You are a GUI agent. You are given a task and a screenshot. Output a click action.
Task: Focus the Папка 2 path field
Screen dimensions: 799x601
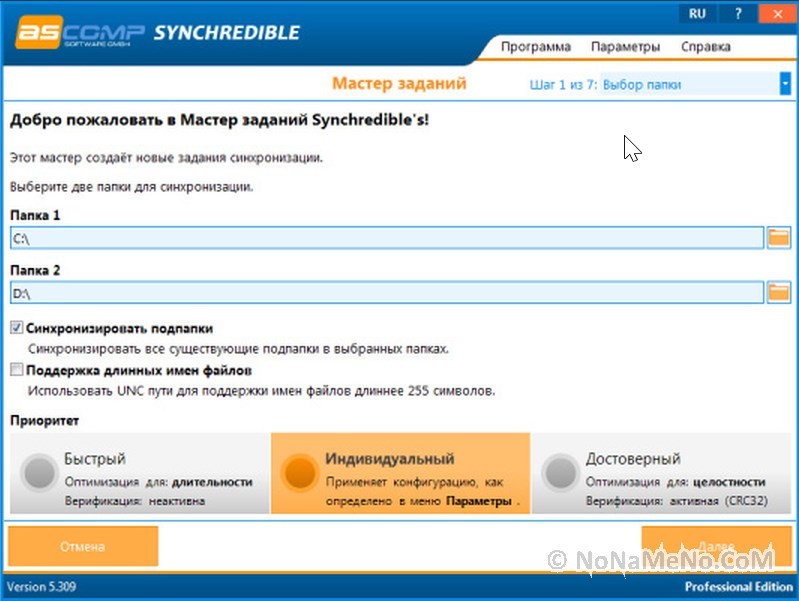386,292
